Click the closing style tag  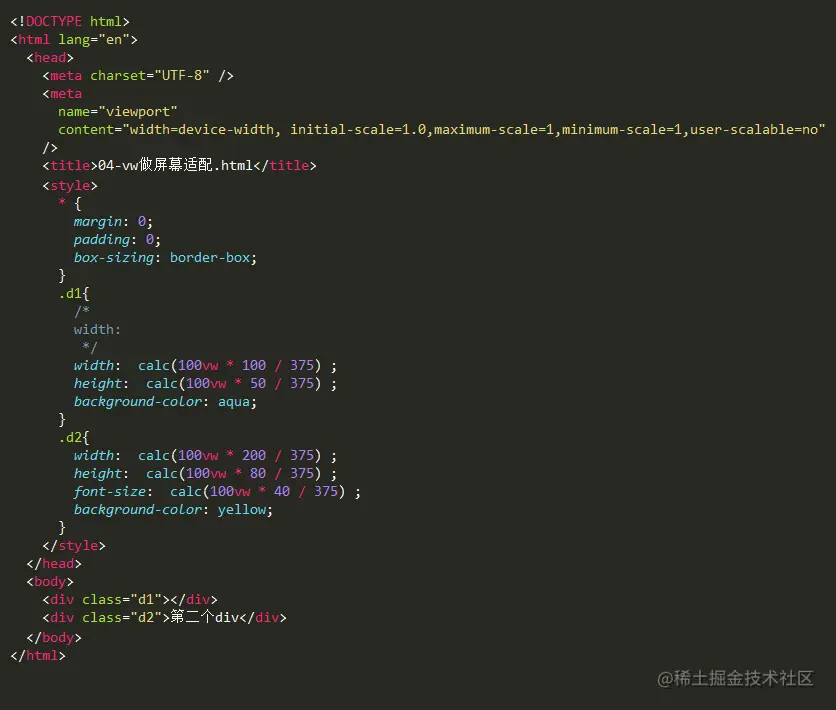point(74,545)
